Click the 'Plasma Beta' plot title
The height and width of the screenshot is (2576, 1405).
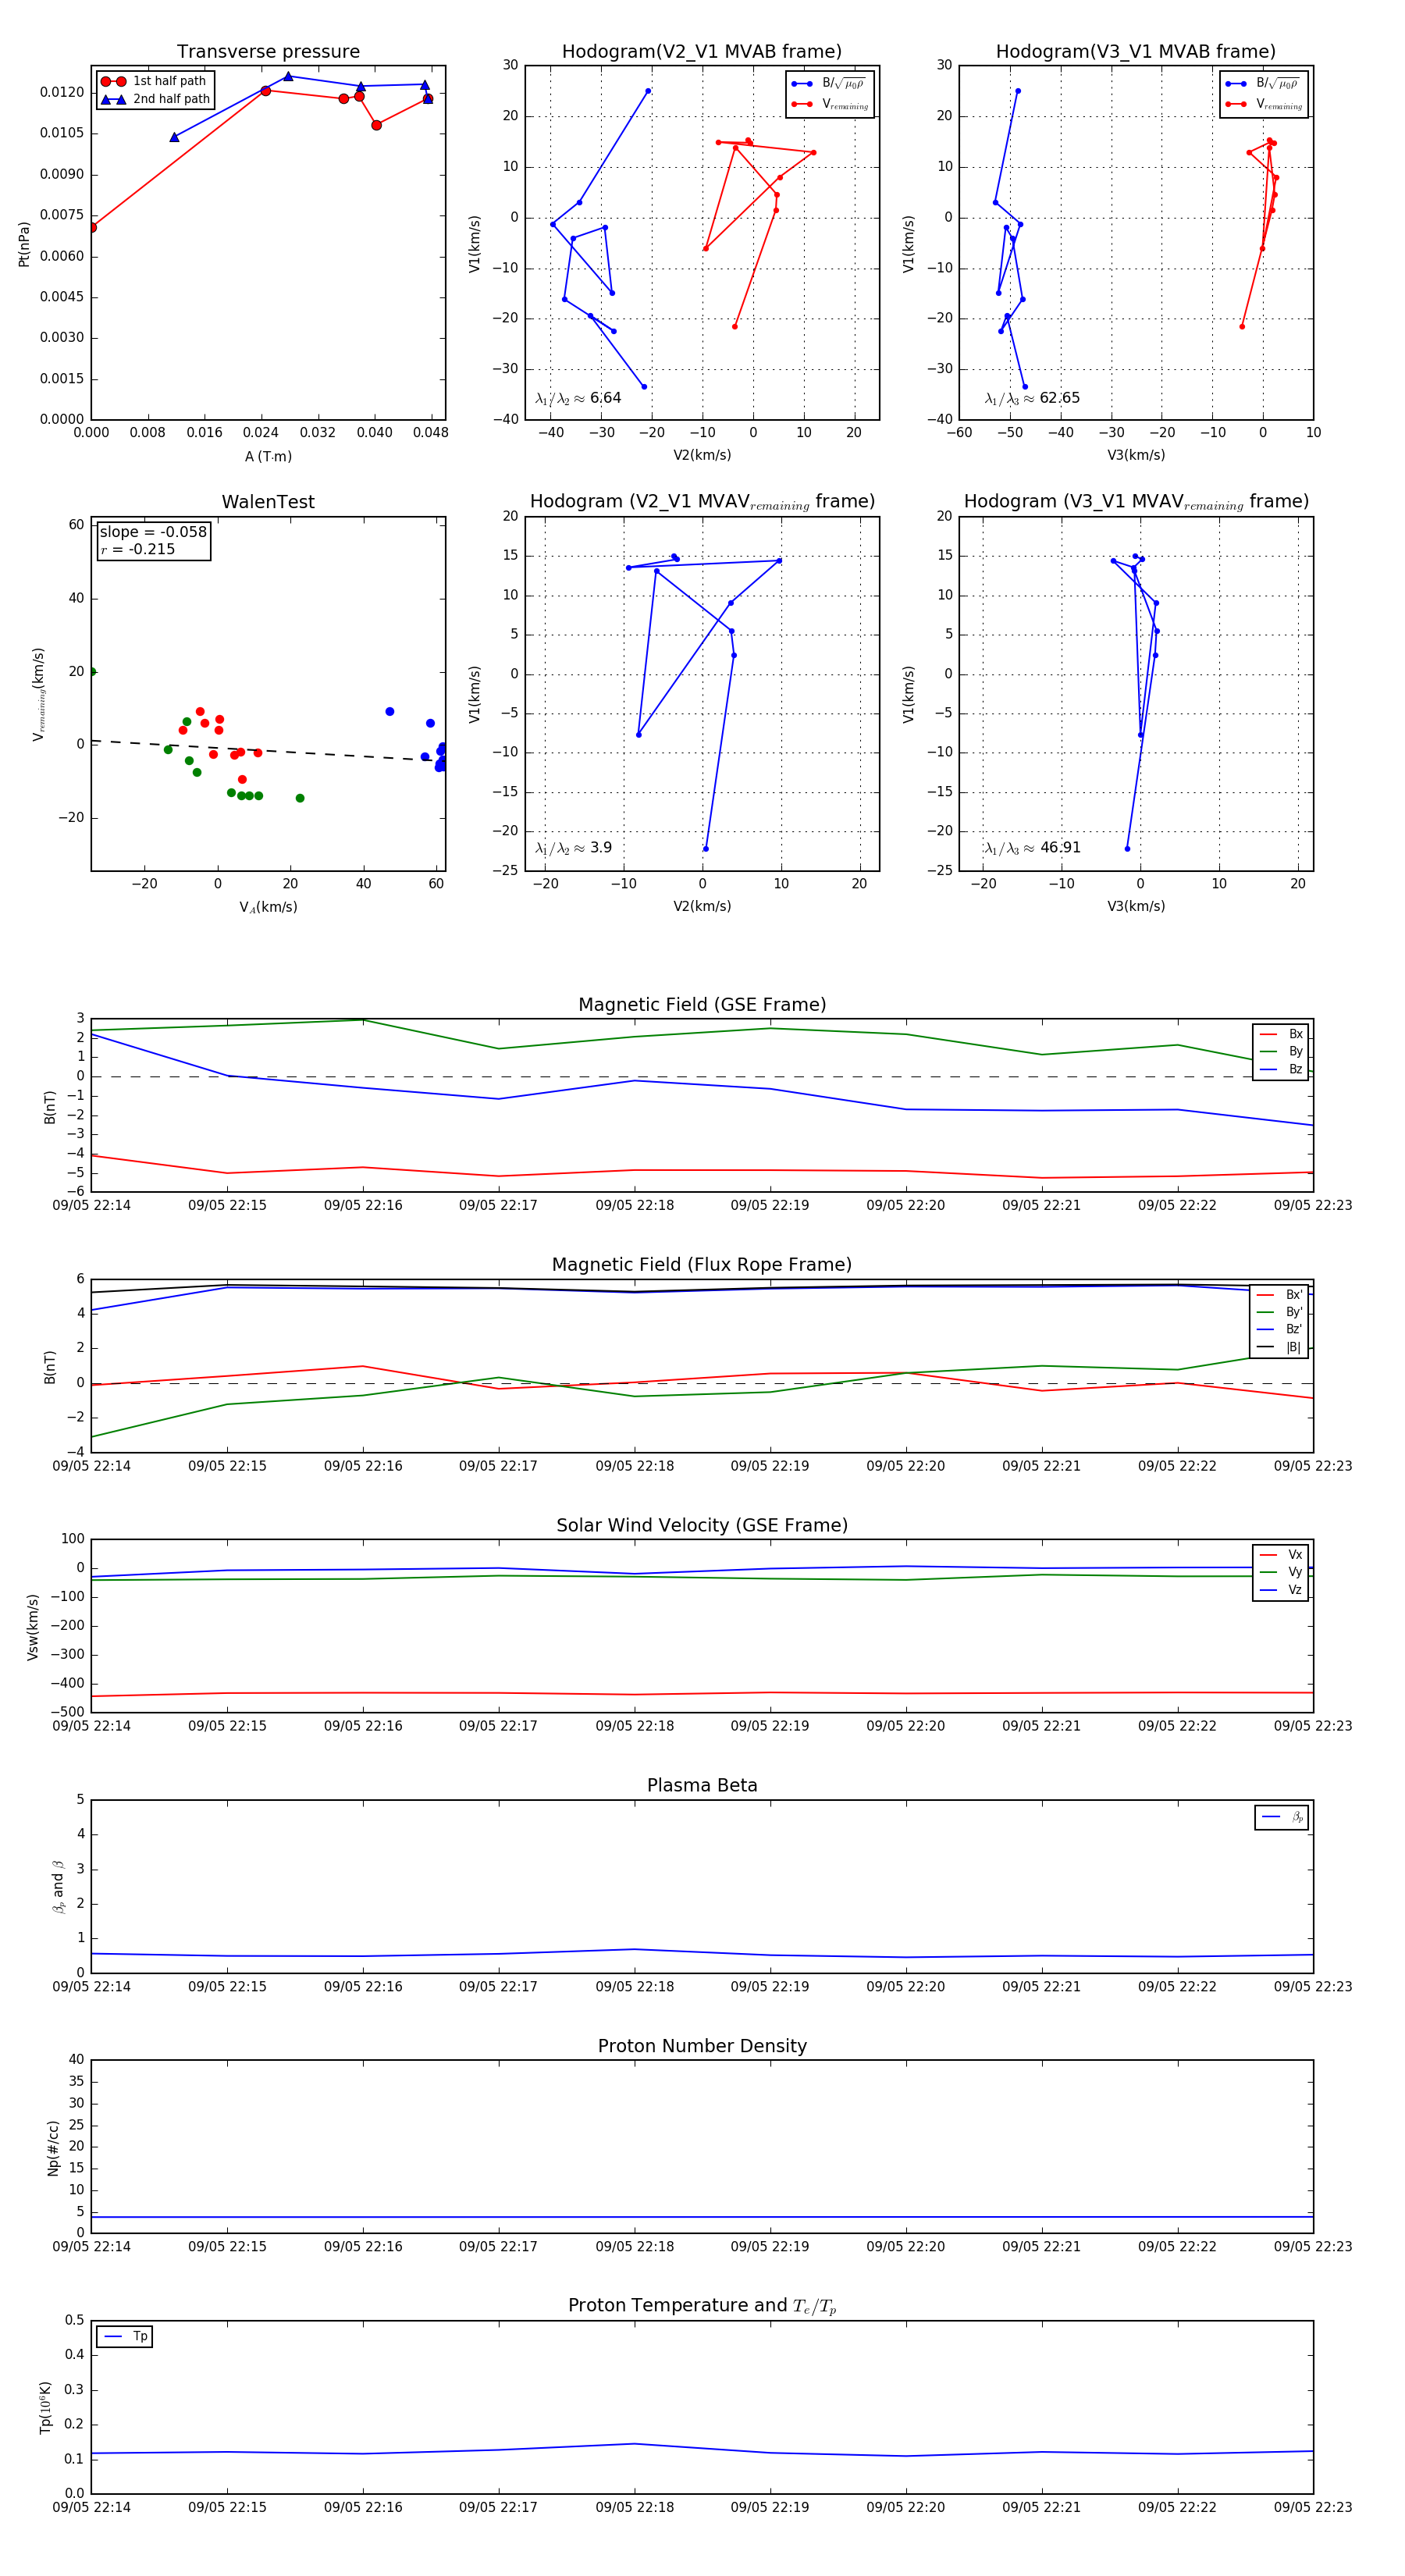point(702,1785)
